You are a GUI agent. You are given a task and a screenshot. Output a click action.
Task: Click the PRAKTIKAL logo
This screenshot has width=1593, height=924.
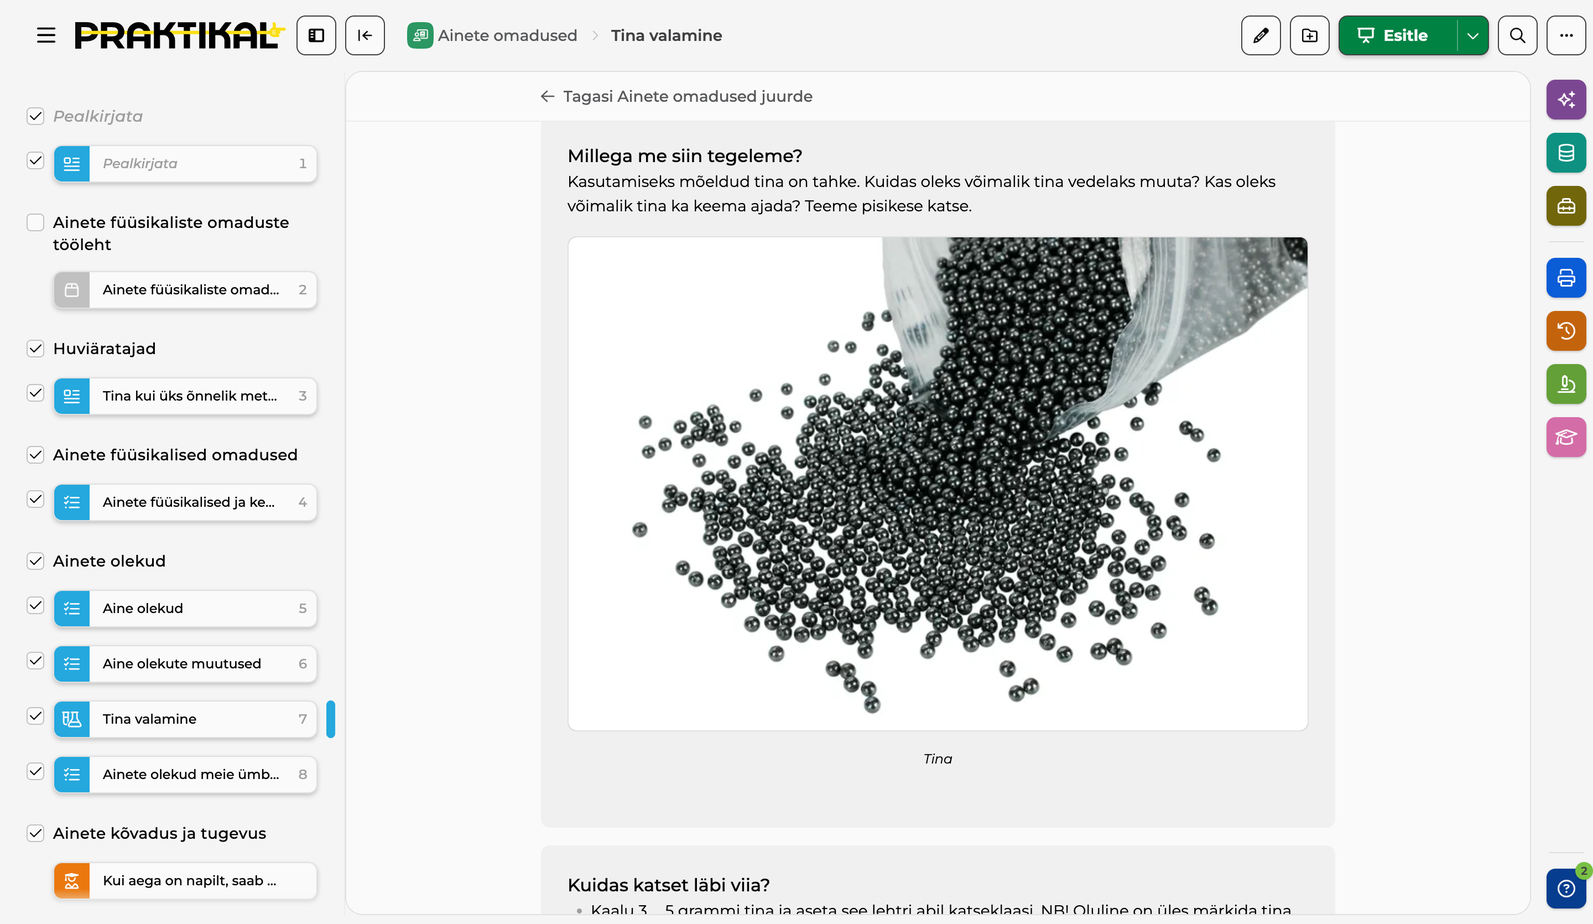tap(180, 36)
